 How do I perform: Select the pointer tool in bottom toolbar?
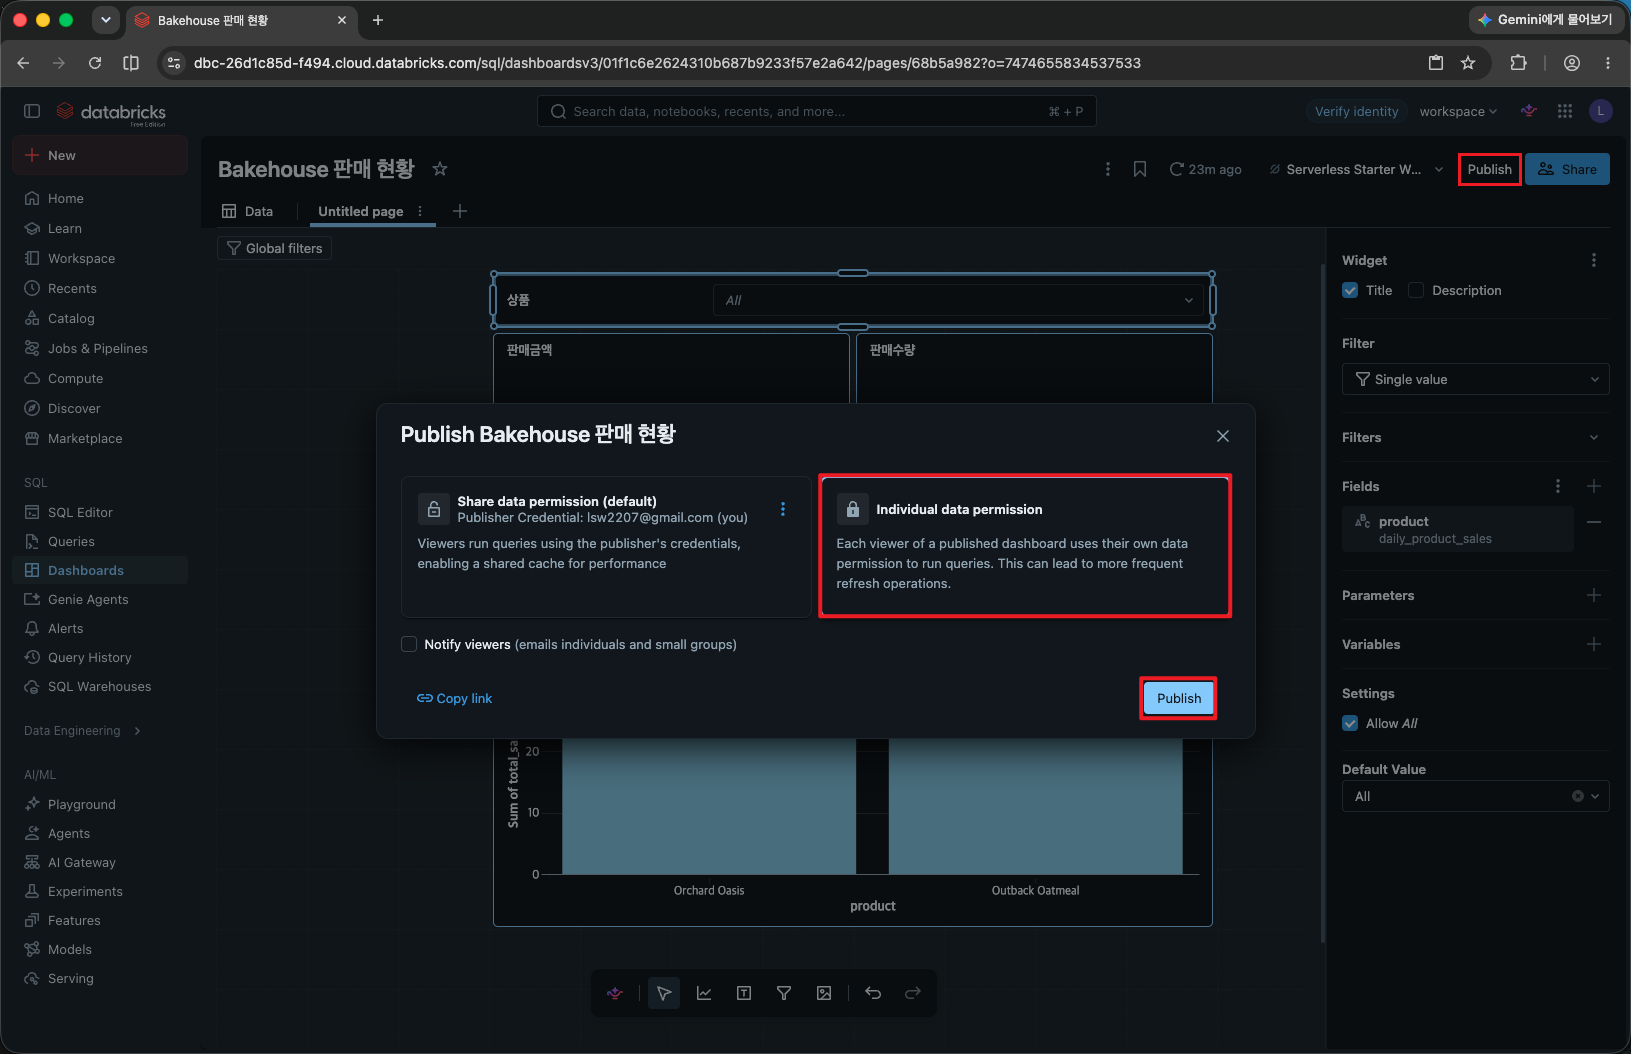tap(664, 993)
